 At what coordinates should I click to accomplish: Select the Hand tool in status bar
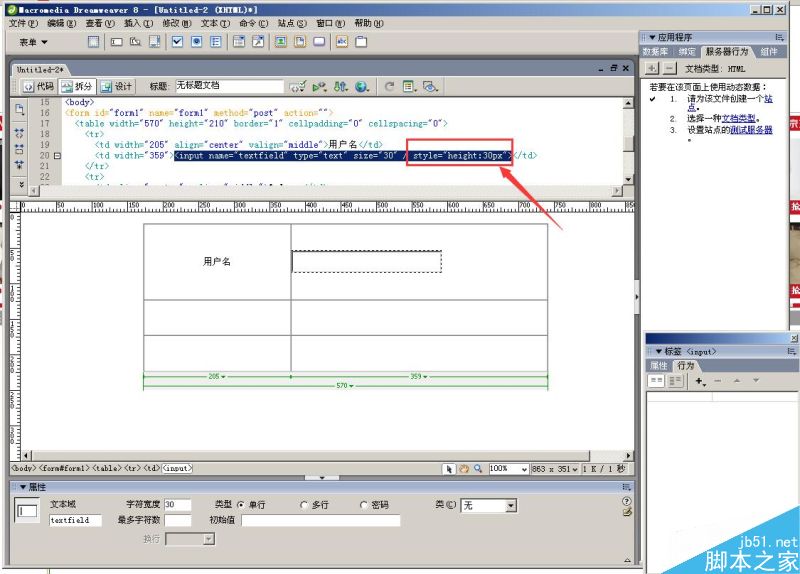click(x=464, y=468)
